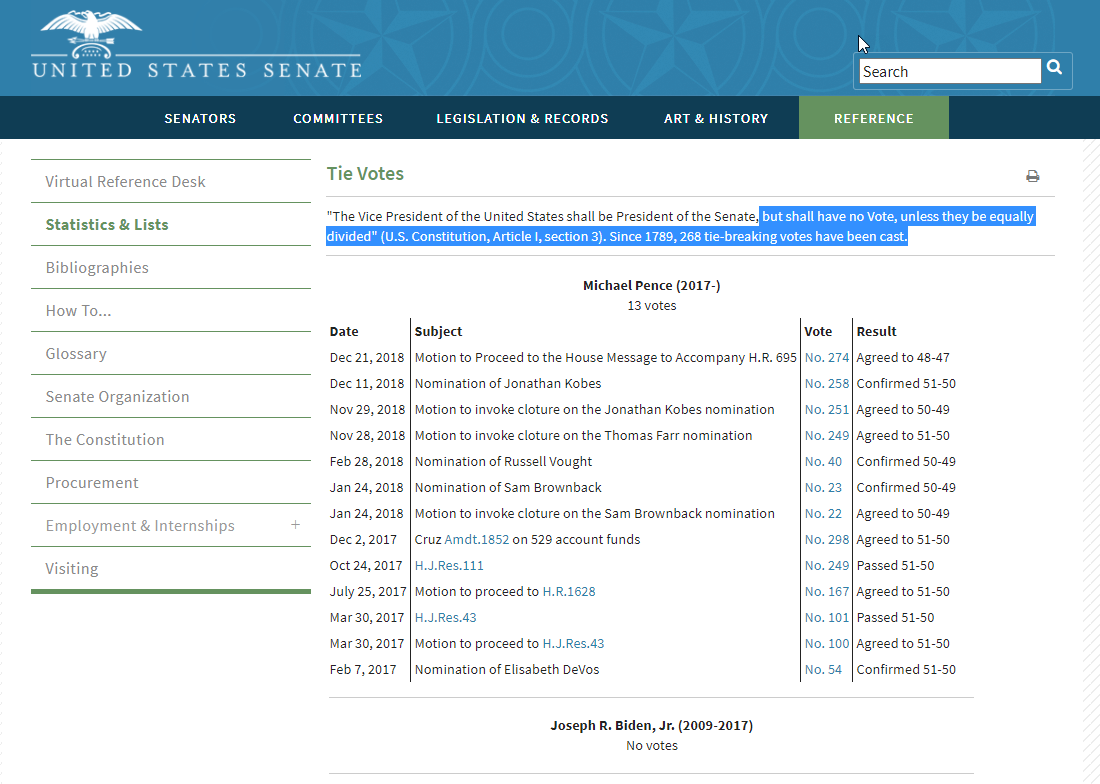Viewport: 1100px width, 784px height.
Task: Click the Agreed to 48-47 result
Action: (x=903, y=358)
